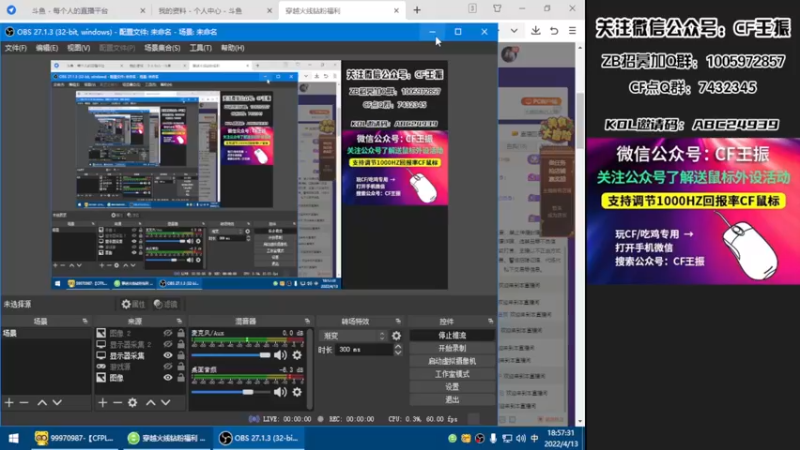
Task: Pop out the 来源 dock panel
Action: 179,321
